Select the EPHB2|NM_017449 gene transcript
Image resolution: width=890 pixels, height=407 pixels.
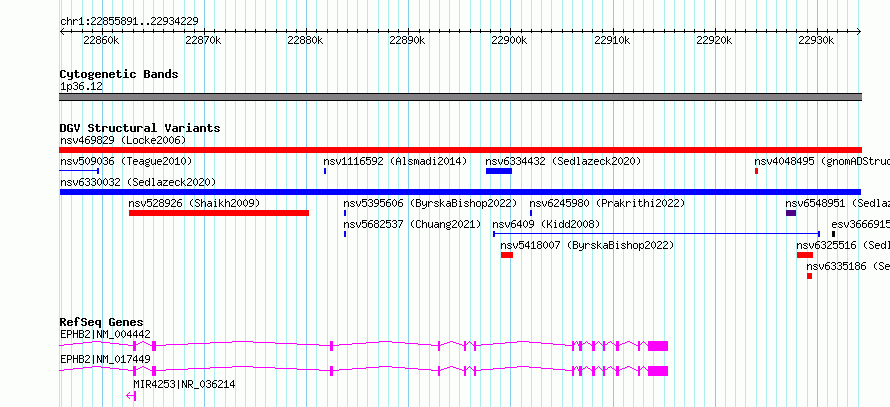pos(364,371)
